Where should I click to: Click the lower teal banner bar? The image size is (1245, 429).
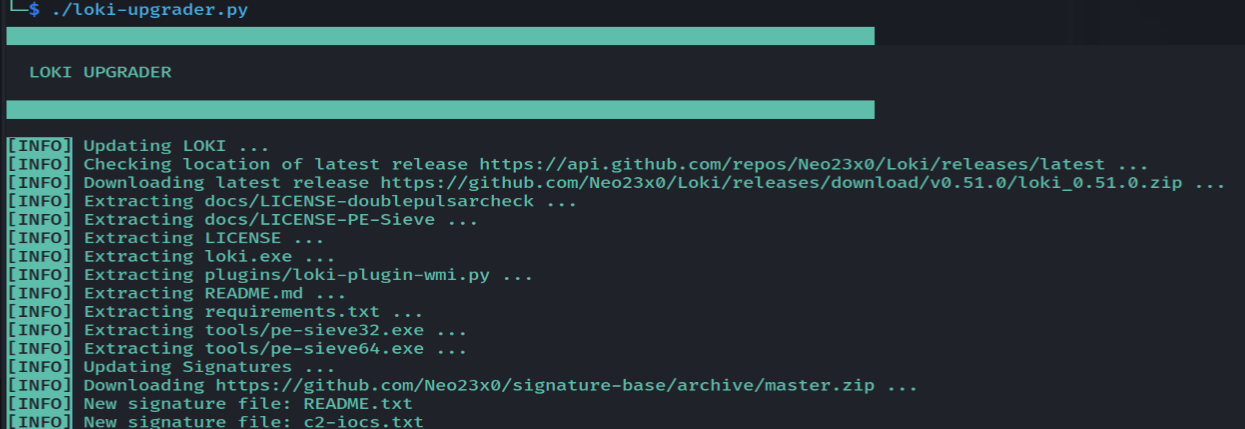(x=440, y=109)
